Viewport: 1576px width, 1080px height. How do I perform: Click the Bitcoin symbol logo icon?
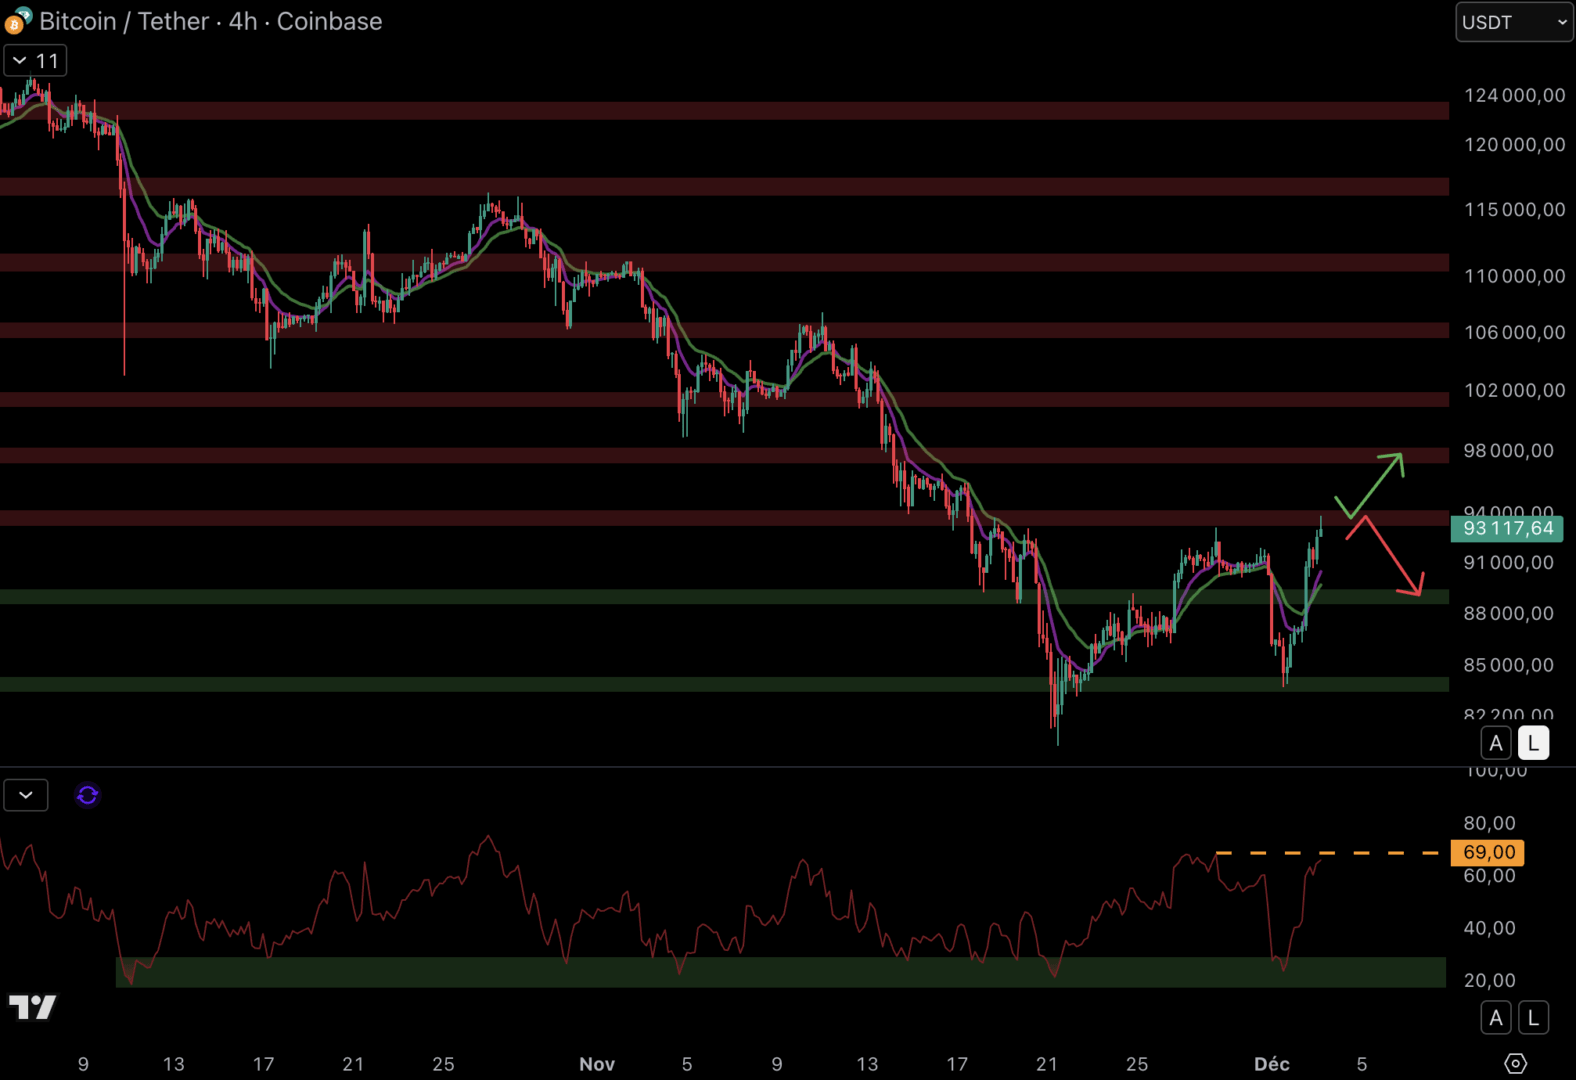(x=17, y=21)
